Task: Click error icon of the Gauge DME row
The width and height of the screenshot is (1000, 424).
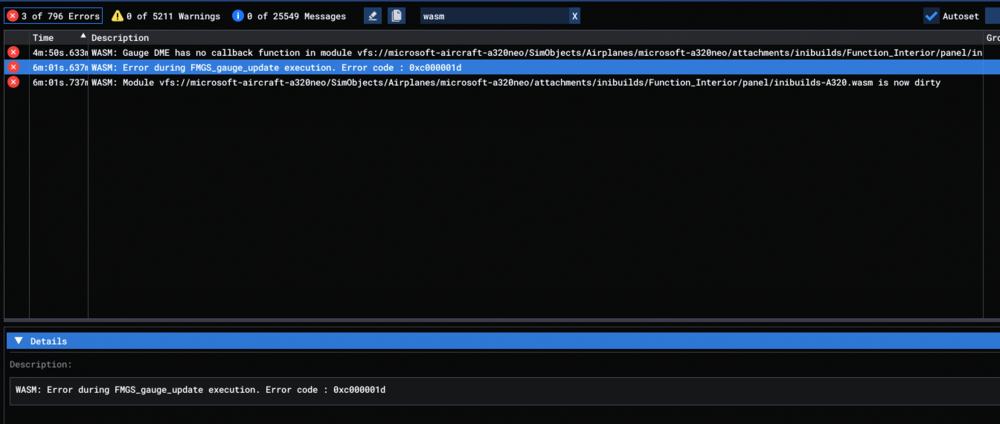Action: point(13,52)
